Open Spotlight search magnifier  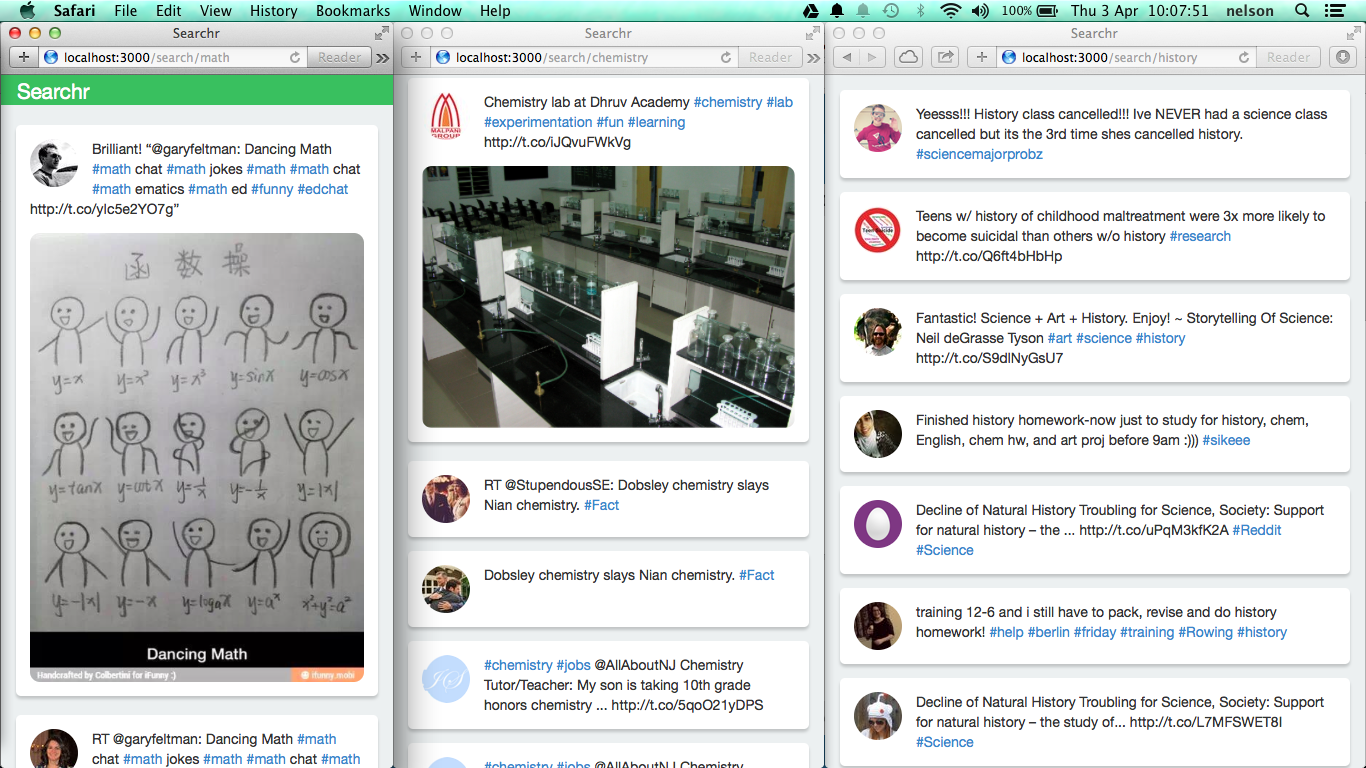tap(1301, 11)
